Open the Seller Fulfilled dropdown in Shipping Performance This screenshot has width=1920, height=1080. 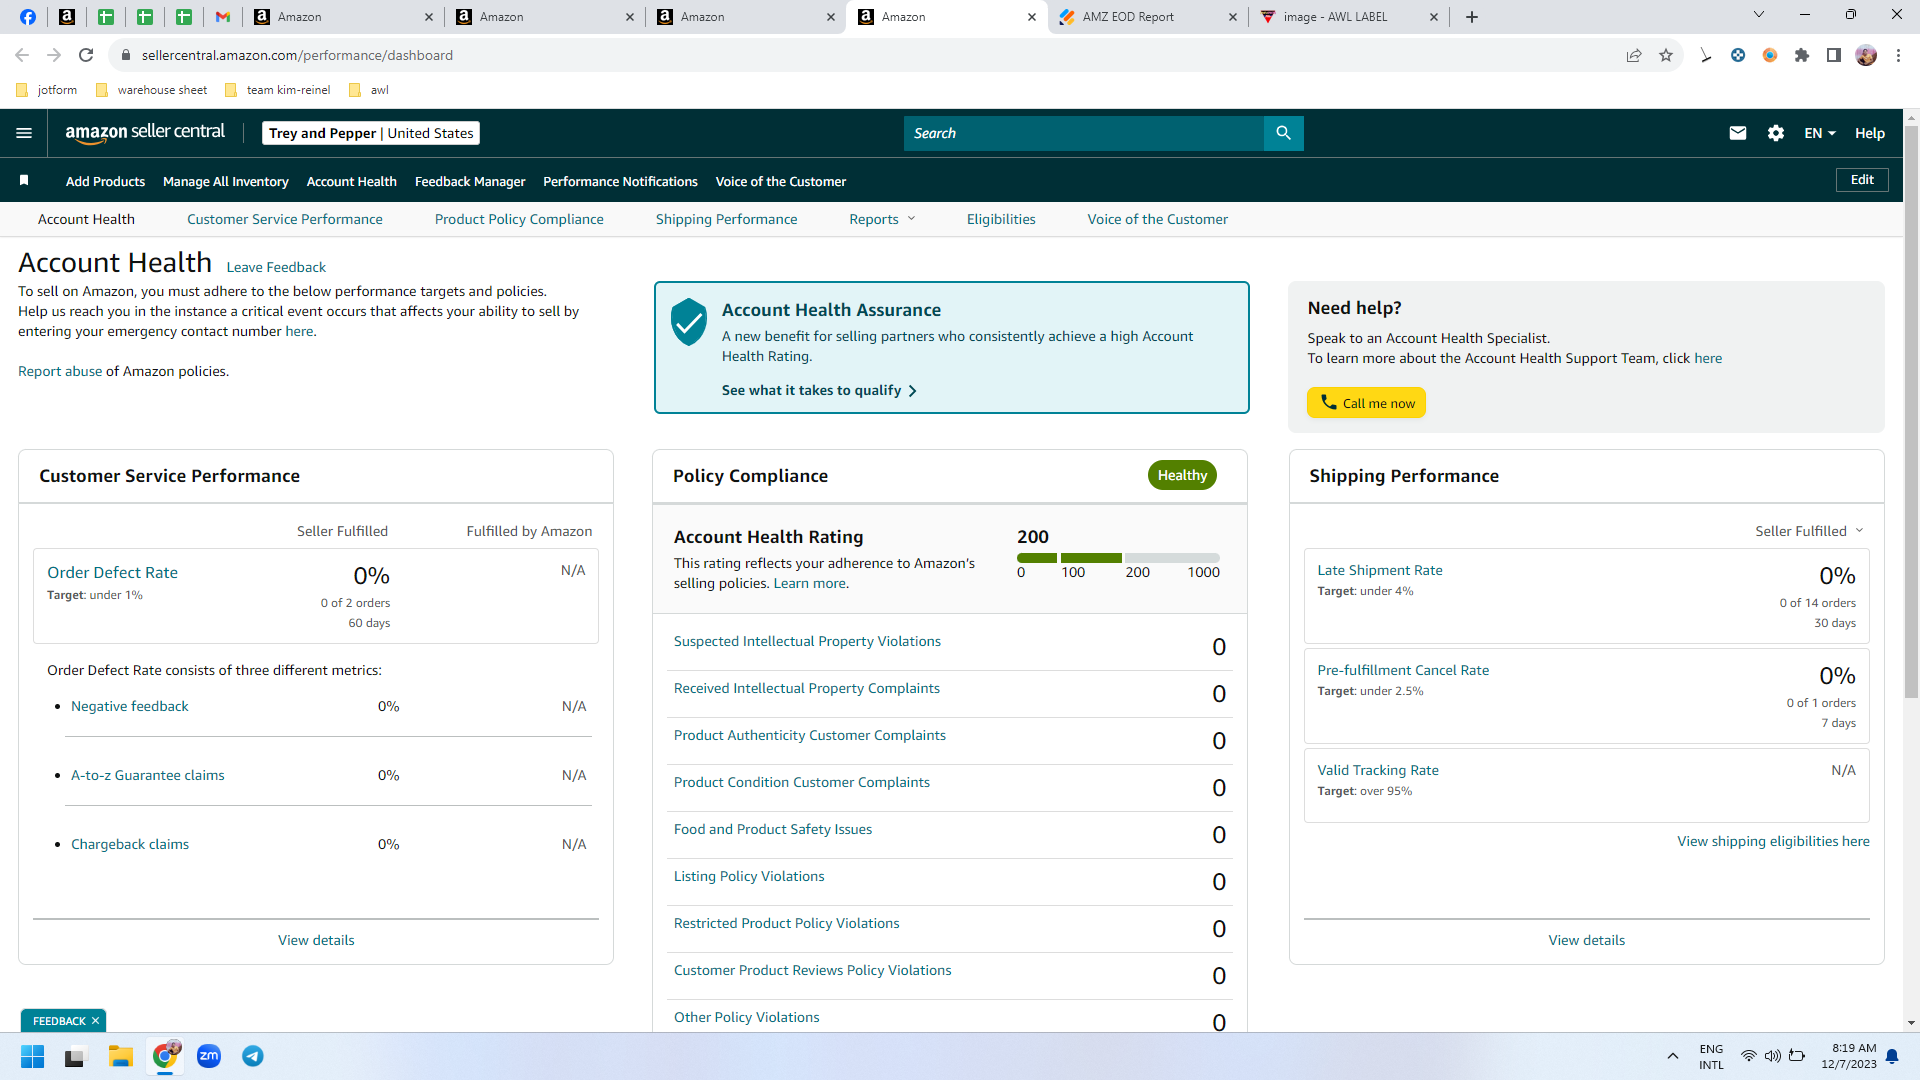coord(1809,531)
